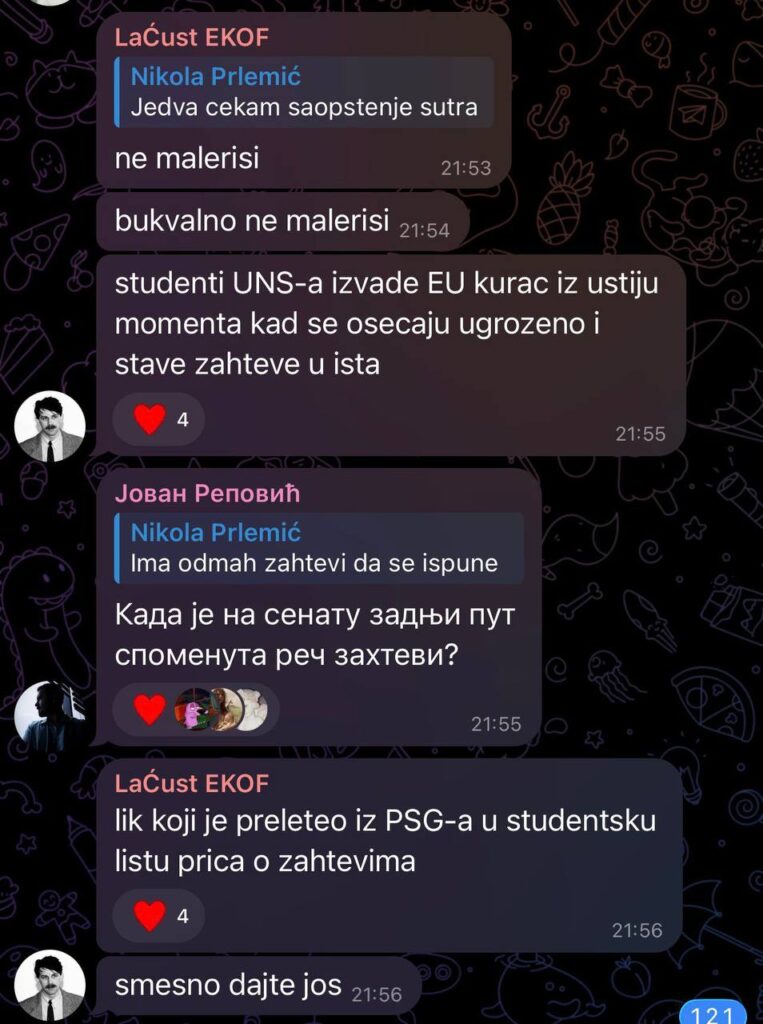
Task: Tap the heart reaction on the PSG-a message
Action: pos(159,916)
